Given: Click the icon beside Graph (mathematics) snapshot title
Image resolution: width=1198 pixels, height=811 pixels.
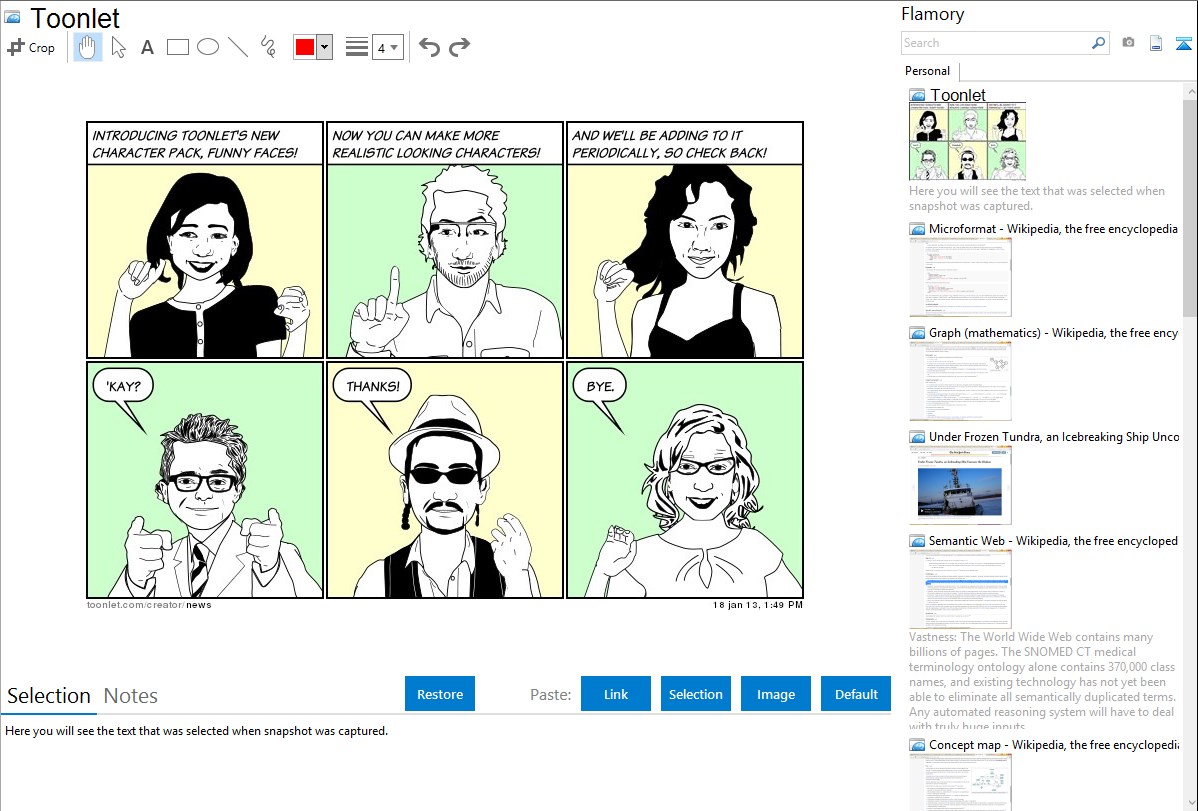Looking at the screenshot, I should (x=917, y=333).
